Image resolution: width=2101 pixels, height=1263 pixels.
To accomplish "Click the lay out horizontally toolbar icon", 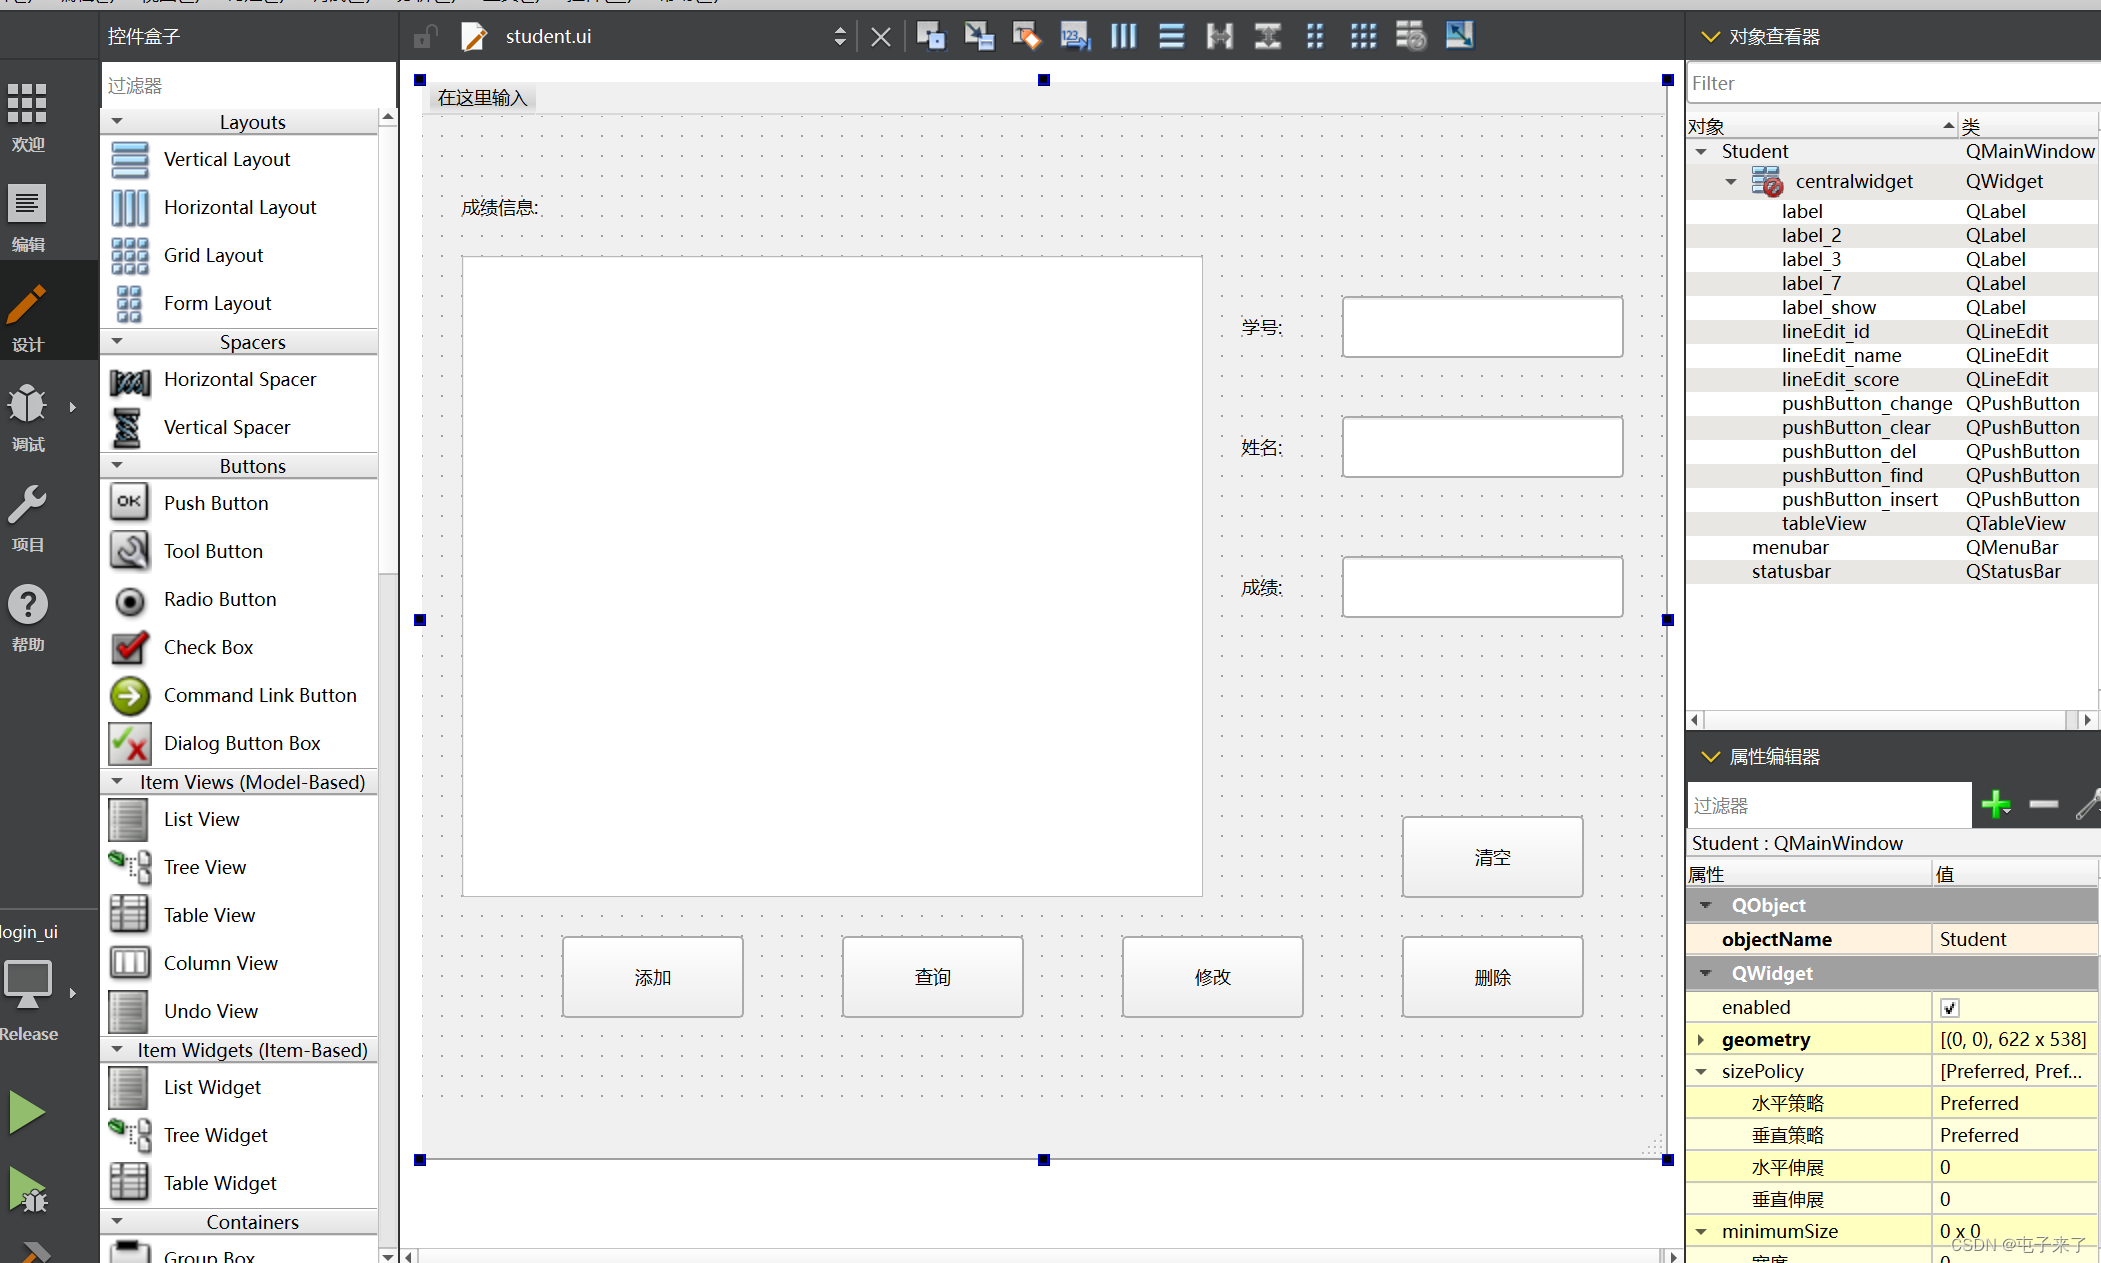I will [x=1123, y=37].
